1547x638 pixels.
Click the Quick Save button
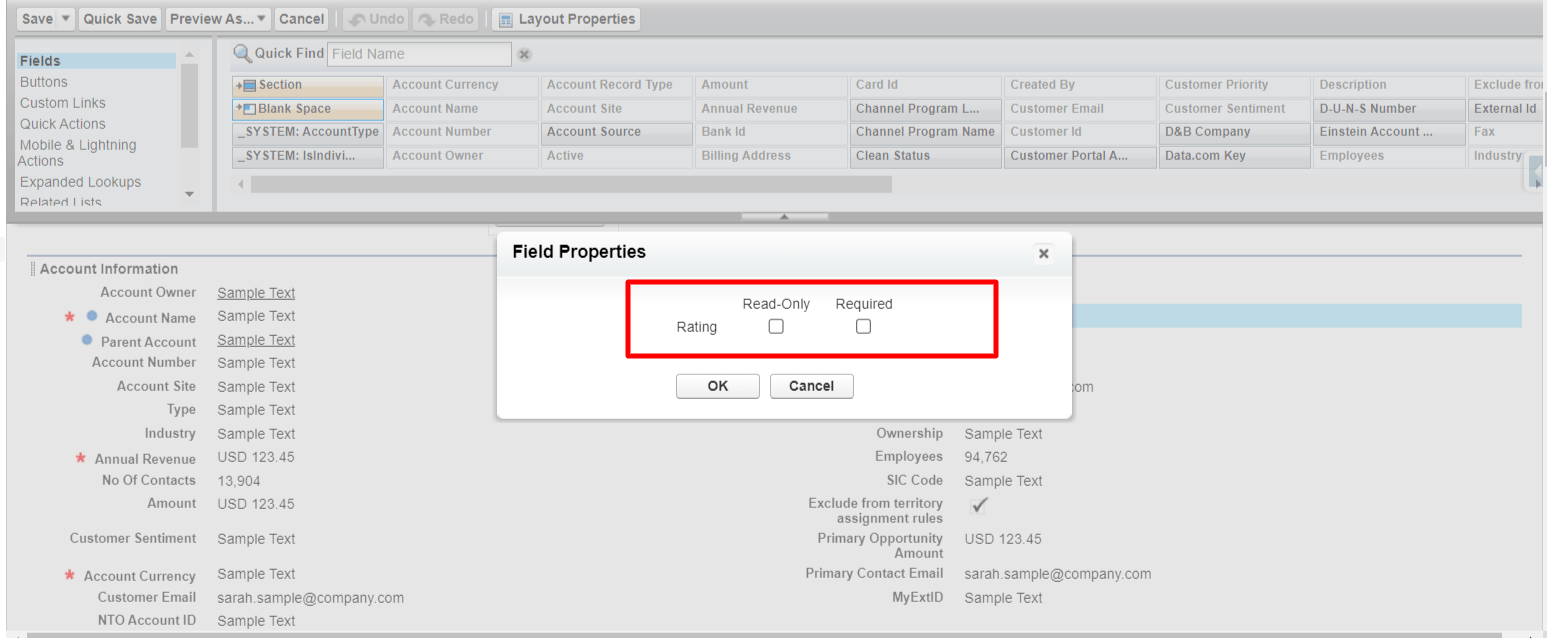(x=120, y=19)
